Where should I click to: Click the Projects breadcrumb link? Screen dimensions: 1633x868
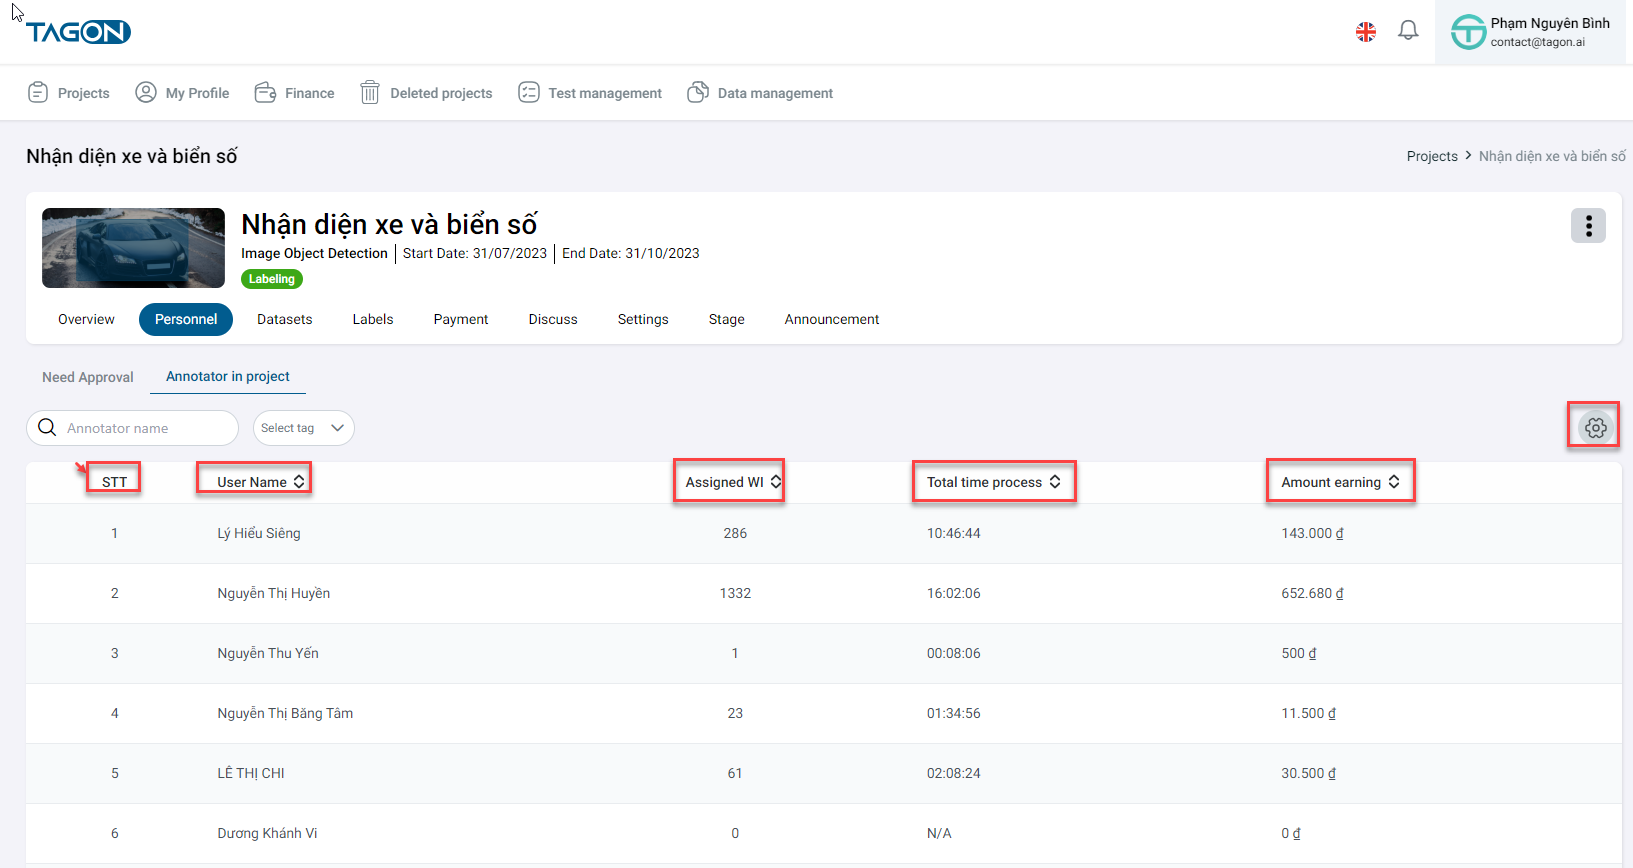click(x=1431, y=157)
